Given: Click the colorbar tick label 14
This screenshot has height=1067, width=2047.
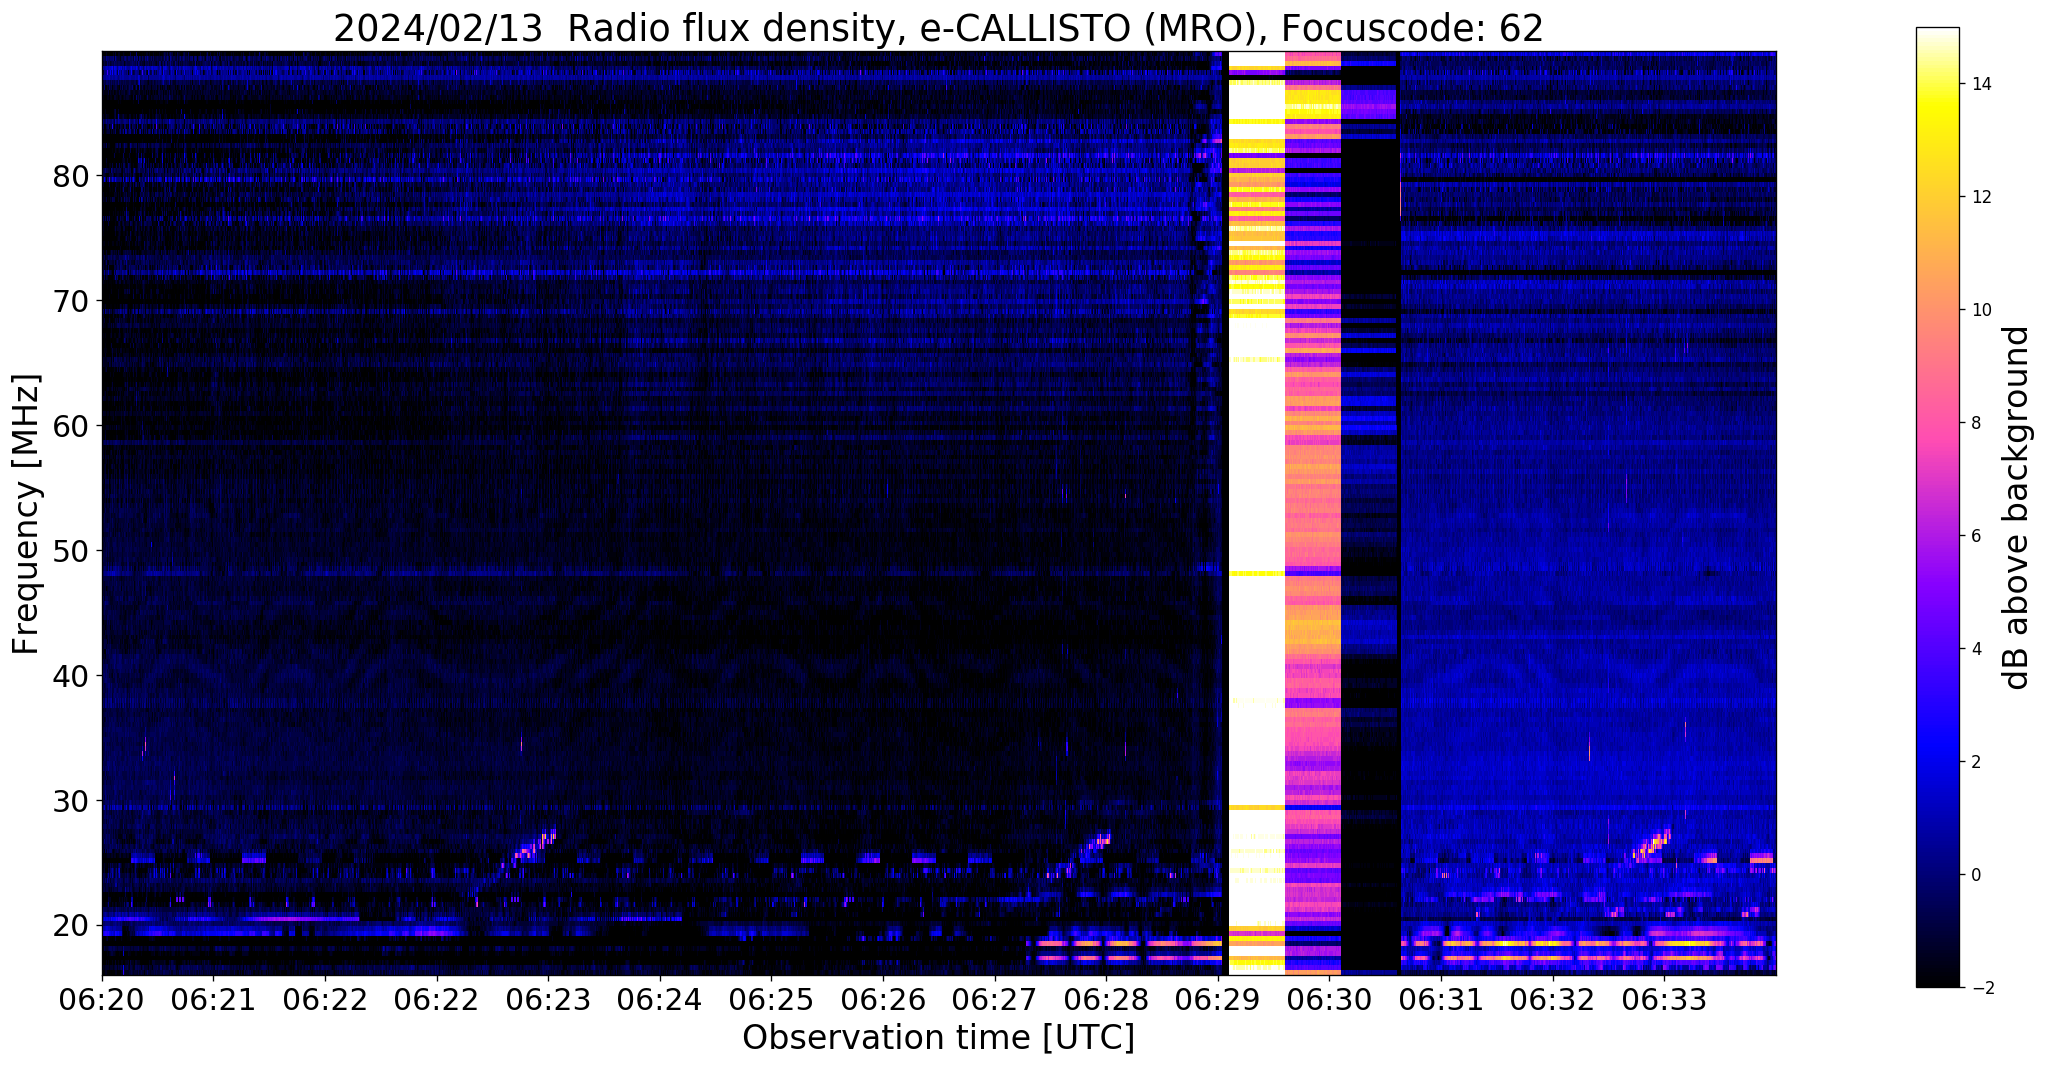Looking at the screenshot, I should 1980,84.
